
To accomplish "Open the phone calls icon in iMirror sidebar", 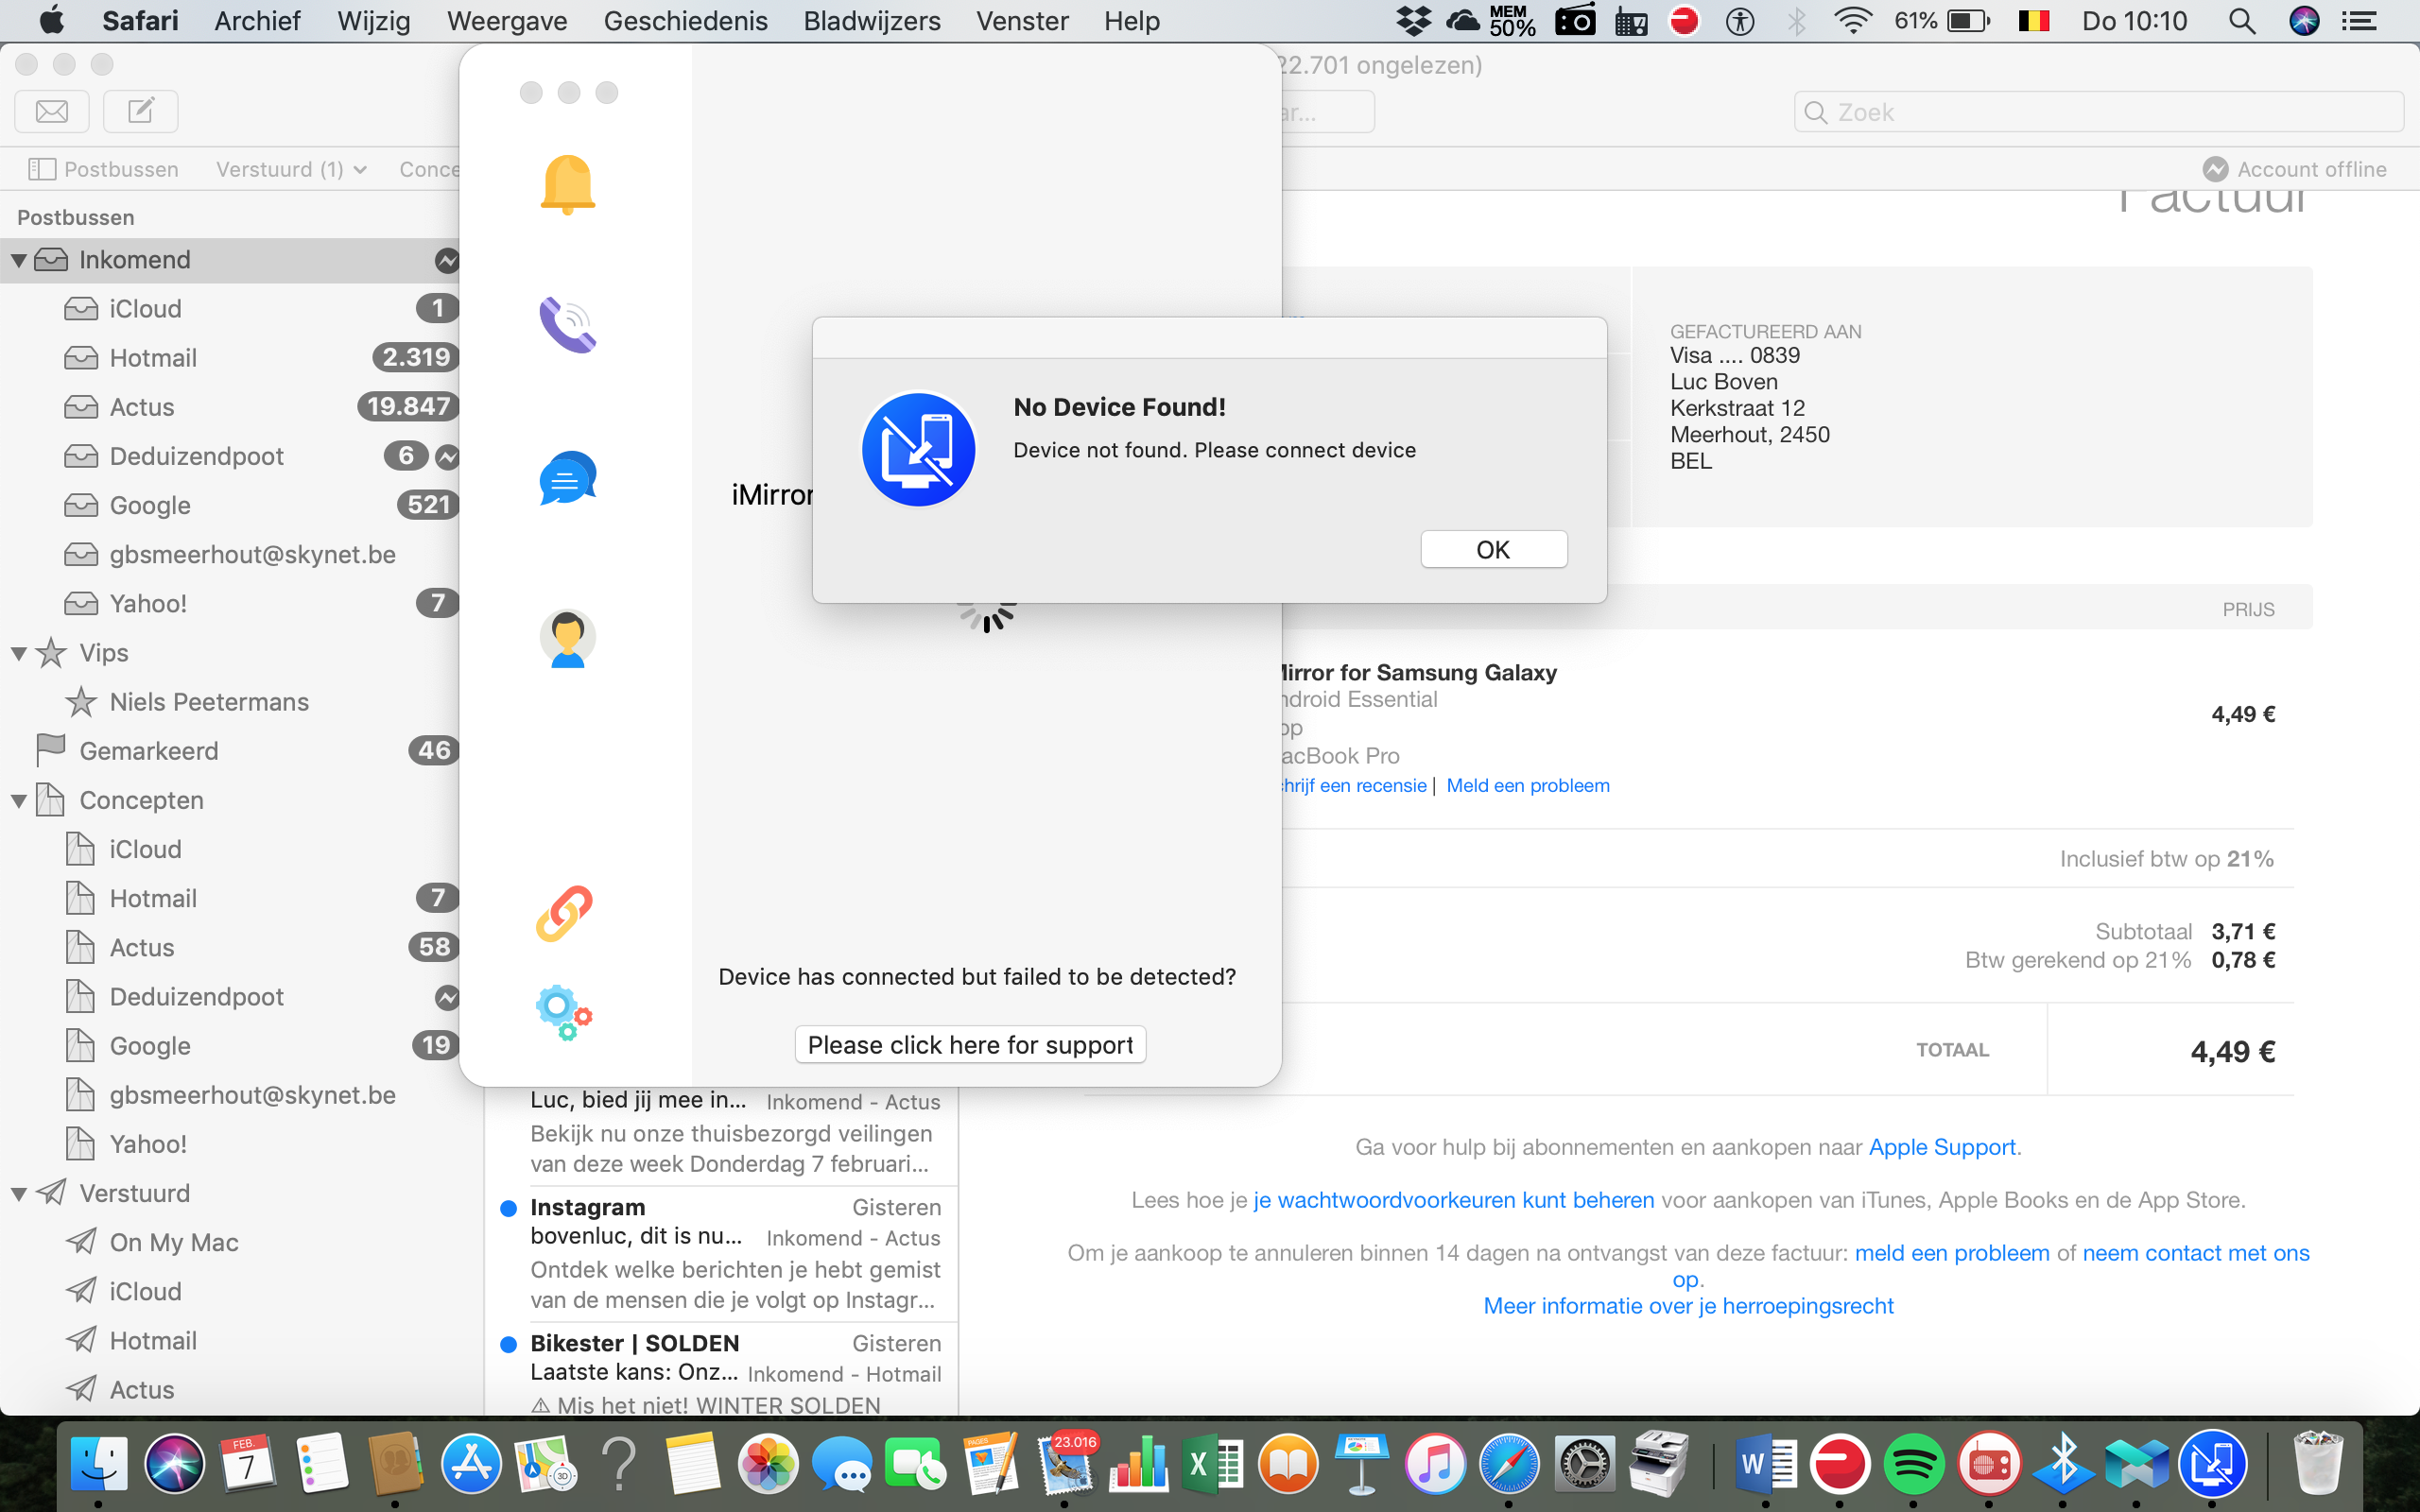I will 567,325.
